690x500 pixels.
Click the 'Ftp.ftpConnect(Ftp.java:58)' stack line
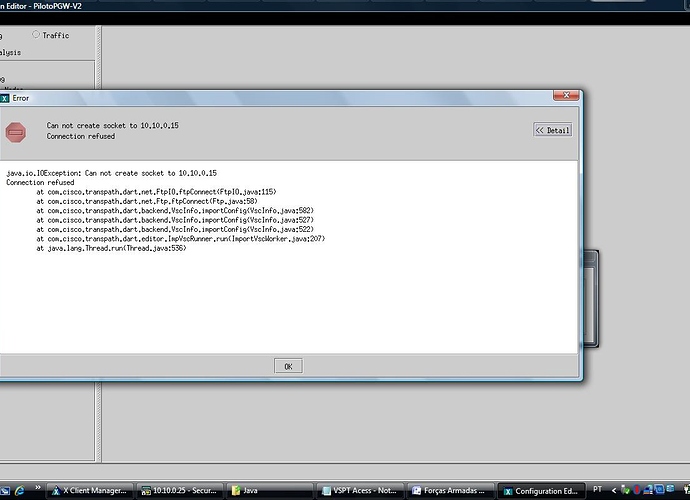coord(147,201)
